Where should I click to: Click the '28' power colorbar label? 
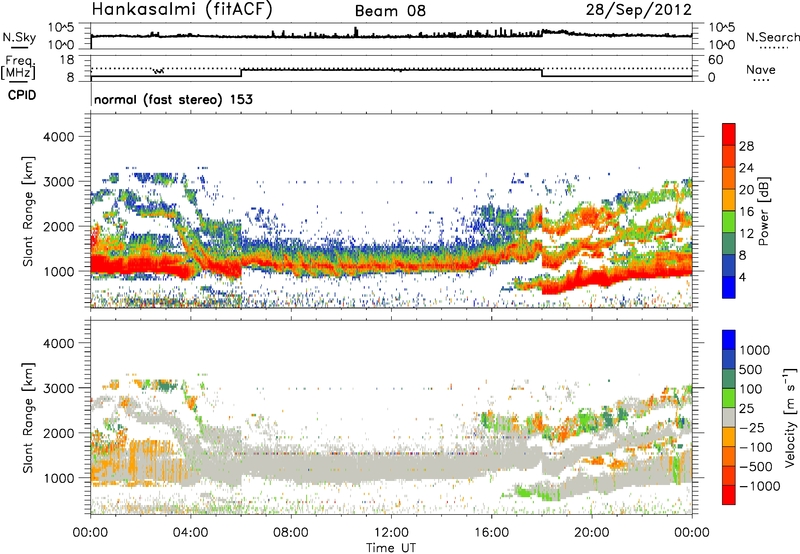746,146
